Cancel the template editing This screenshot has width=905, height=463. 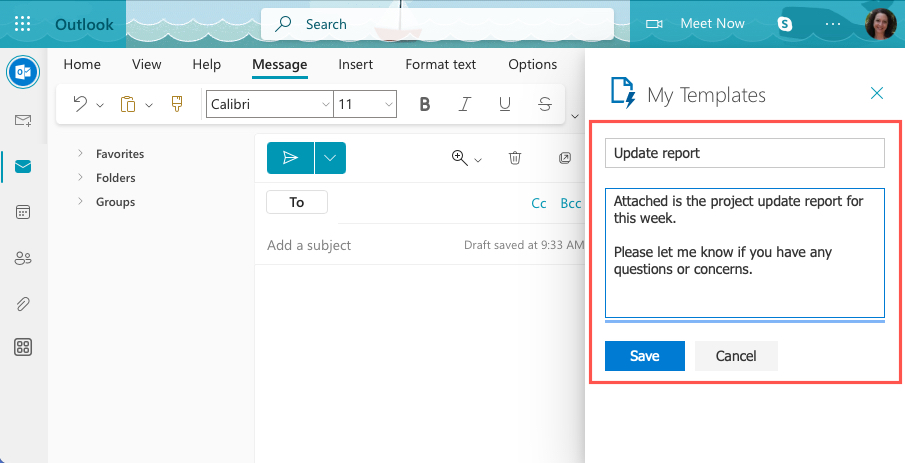coord(736,356)
